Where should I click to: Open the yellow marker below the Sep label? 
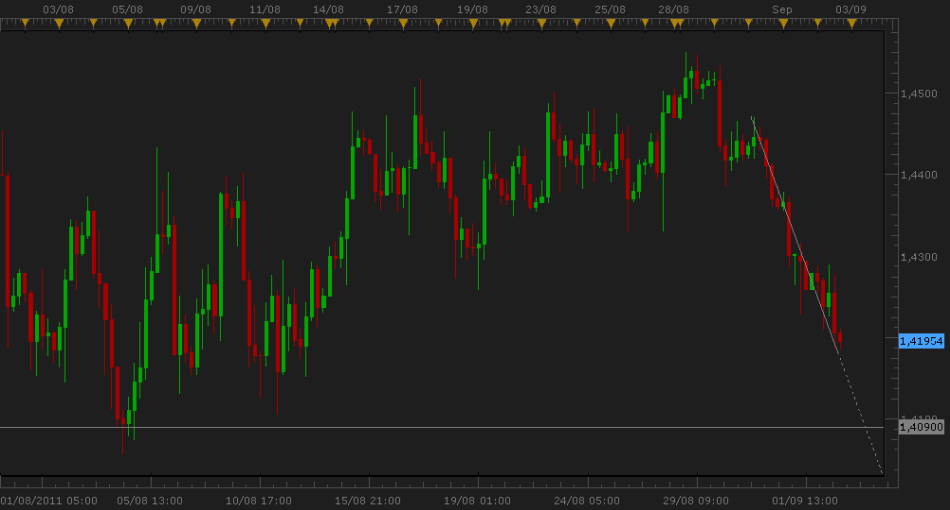point(782,23)
